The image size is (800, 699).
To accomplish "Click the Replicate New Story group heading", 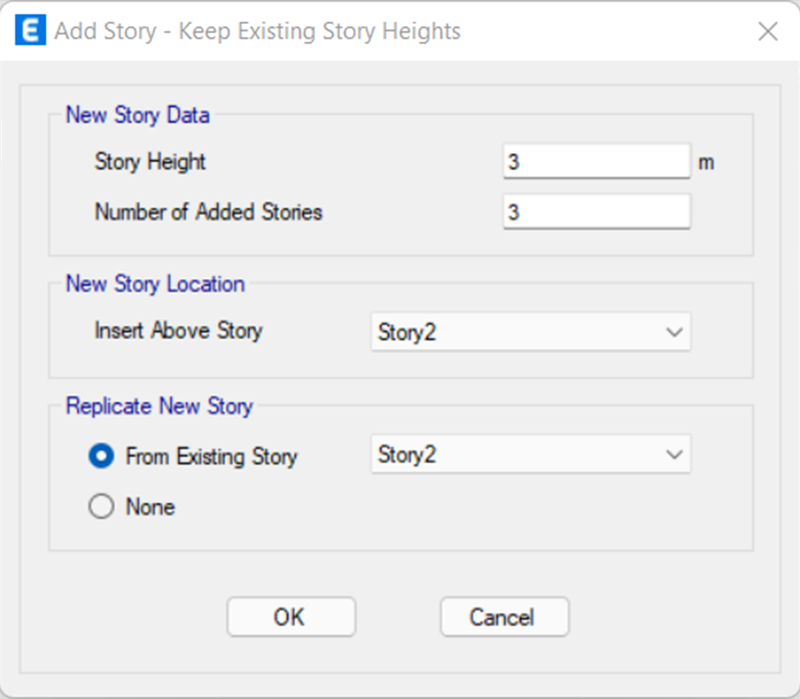I will [x=159, y=407].
